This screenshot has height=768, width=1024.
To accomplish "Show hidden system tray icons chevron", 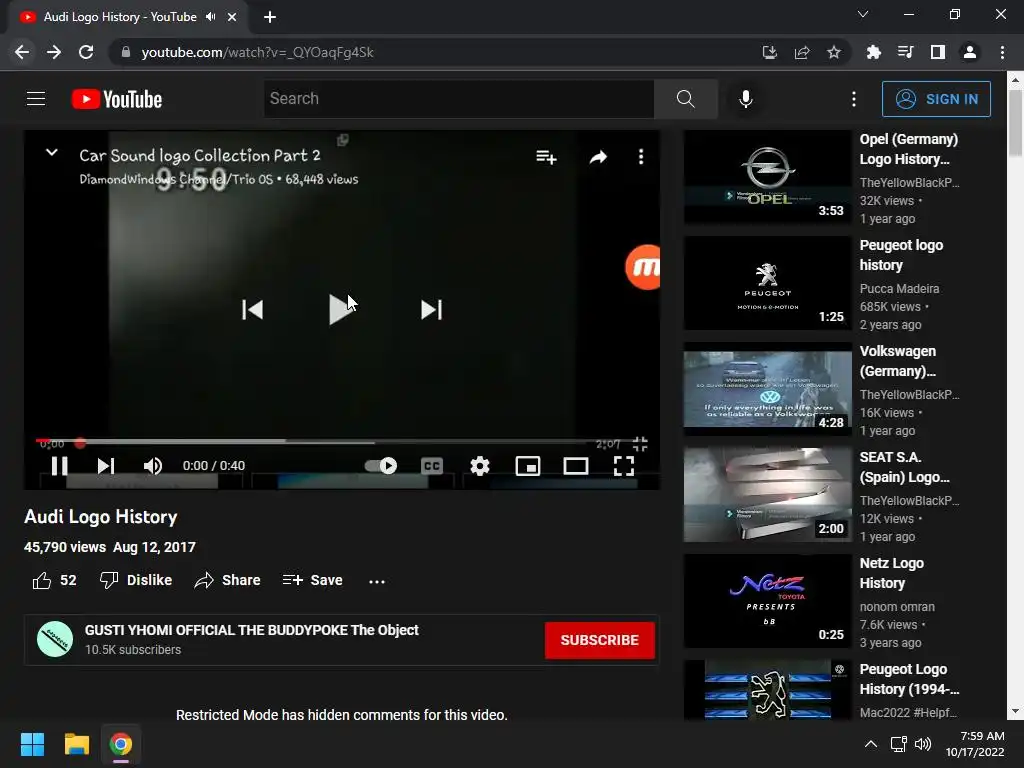I will 871,744.
